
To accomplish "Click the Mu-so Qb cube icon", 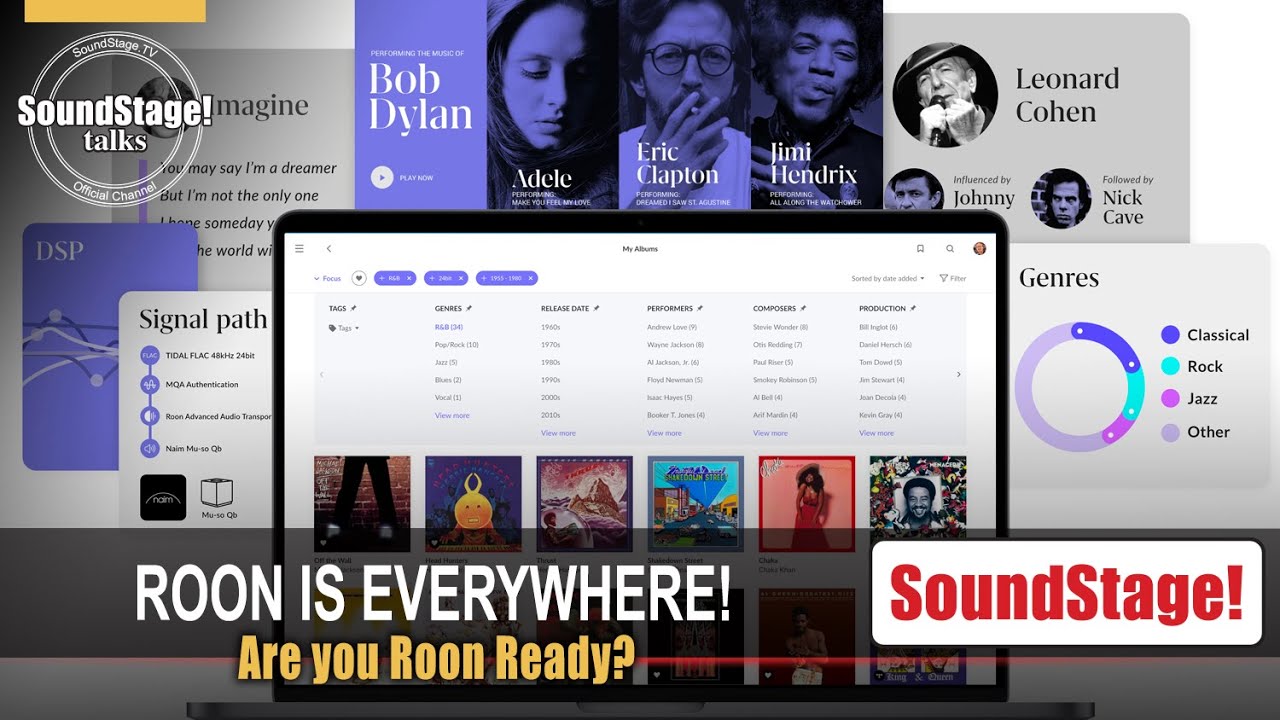I will coord(217,492).
